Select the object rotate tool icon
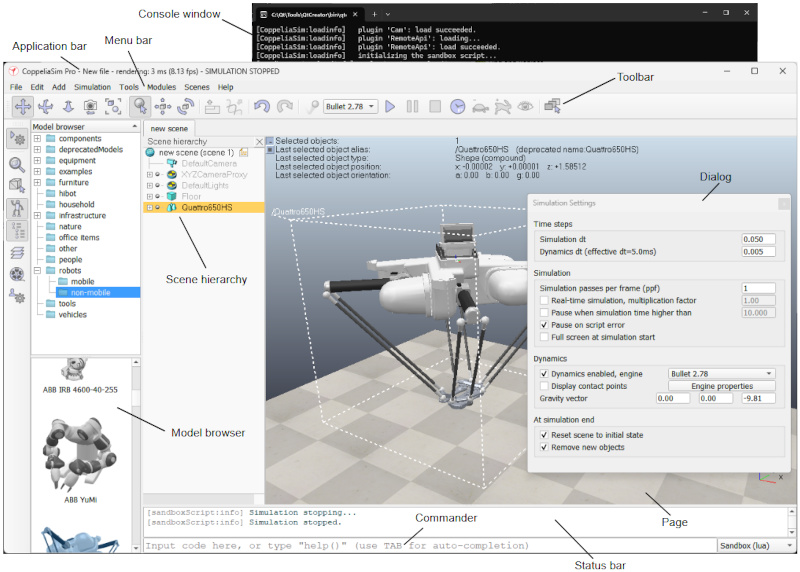 pyautogui.click(x=185, y=107)
